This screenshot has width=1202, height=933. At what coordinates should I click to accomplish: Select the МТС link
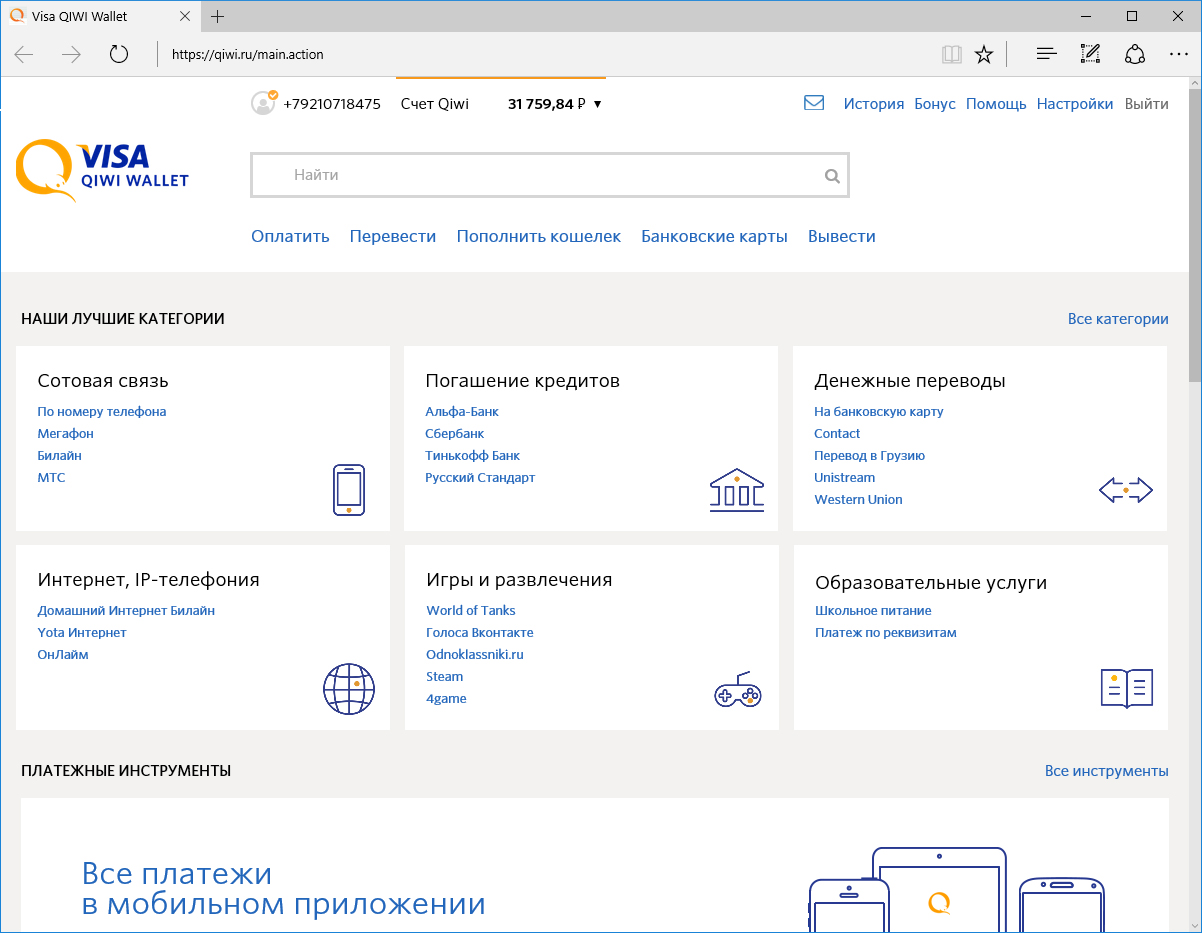tap(51, 477)
